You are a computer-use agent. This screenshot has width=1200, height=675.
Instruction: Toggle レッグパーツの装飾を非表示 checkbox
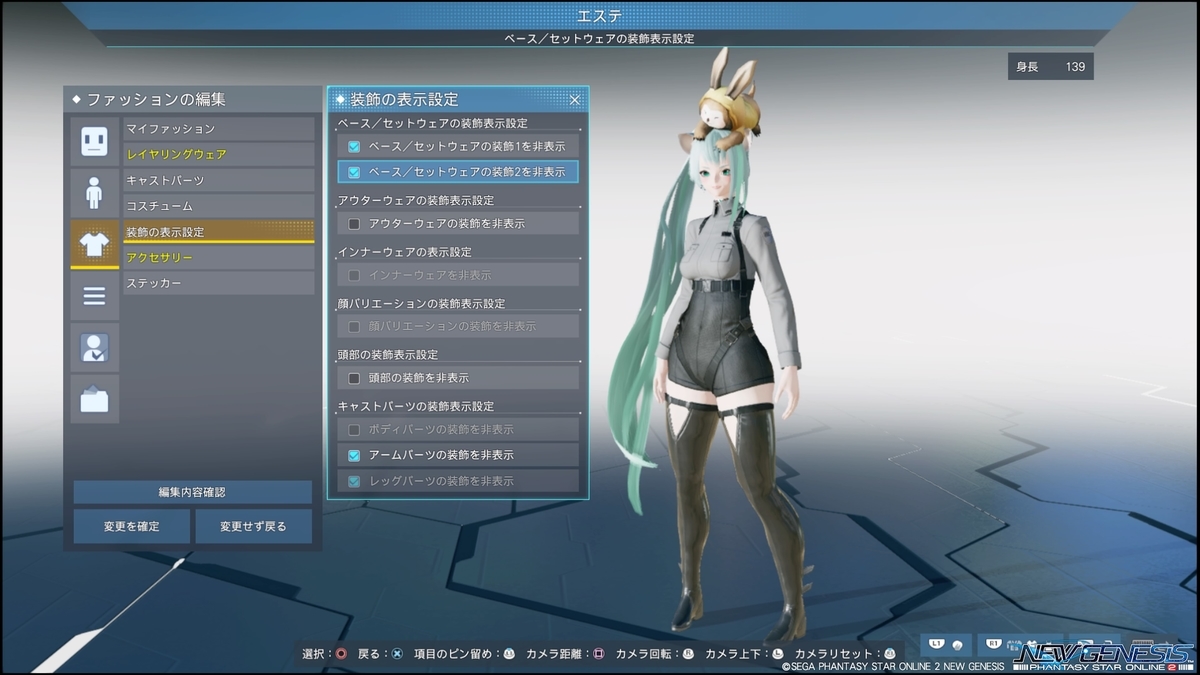tap(354, 481)
